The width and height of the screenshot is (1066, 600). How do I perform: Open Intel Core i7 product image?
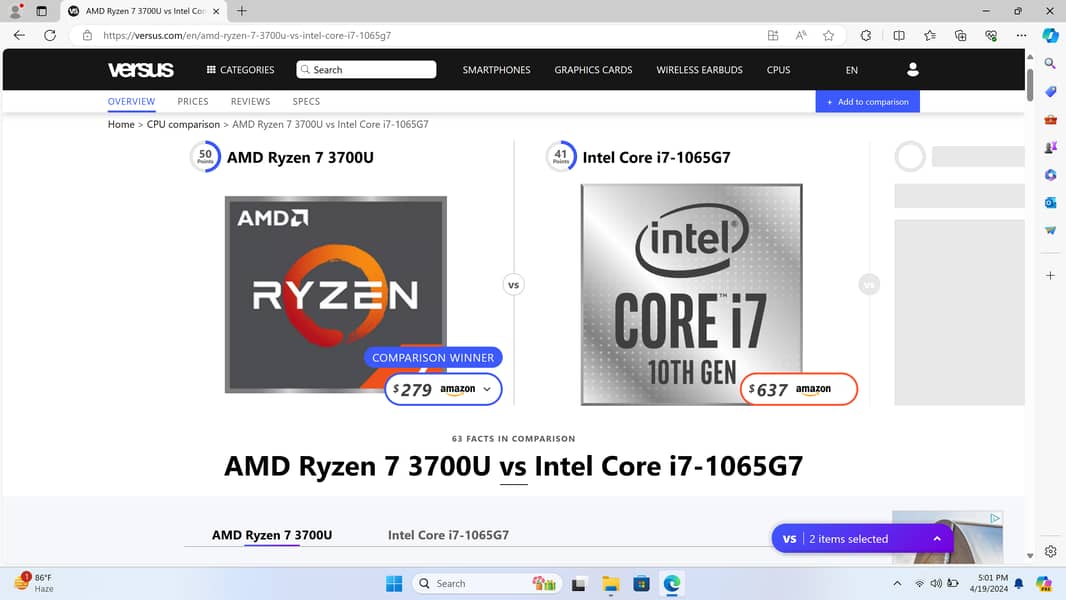pyautogui.click(x=691, y=294)
